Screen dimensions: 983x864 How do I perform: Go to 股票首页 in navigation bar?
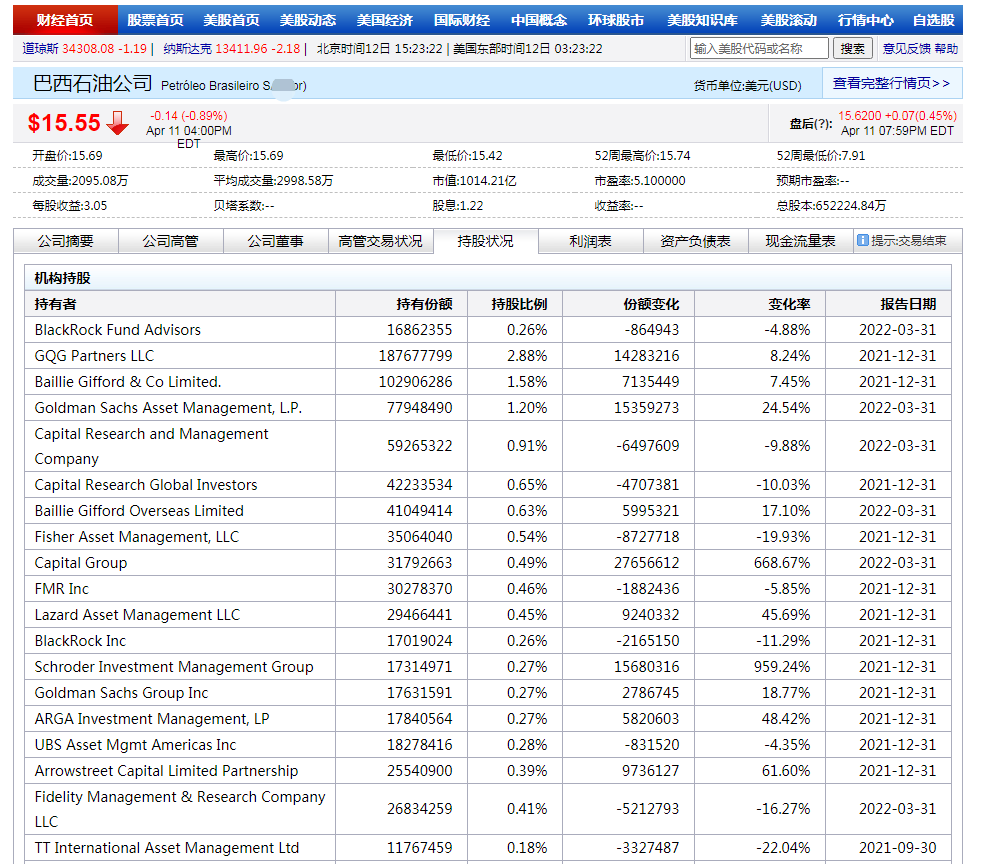(x=155, y=20)
